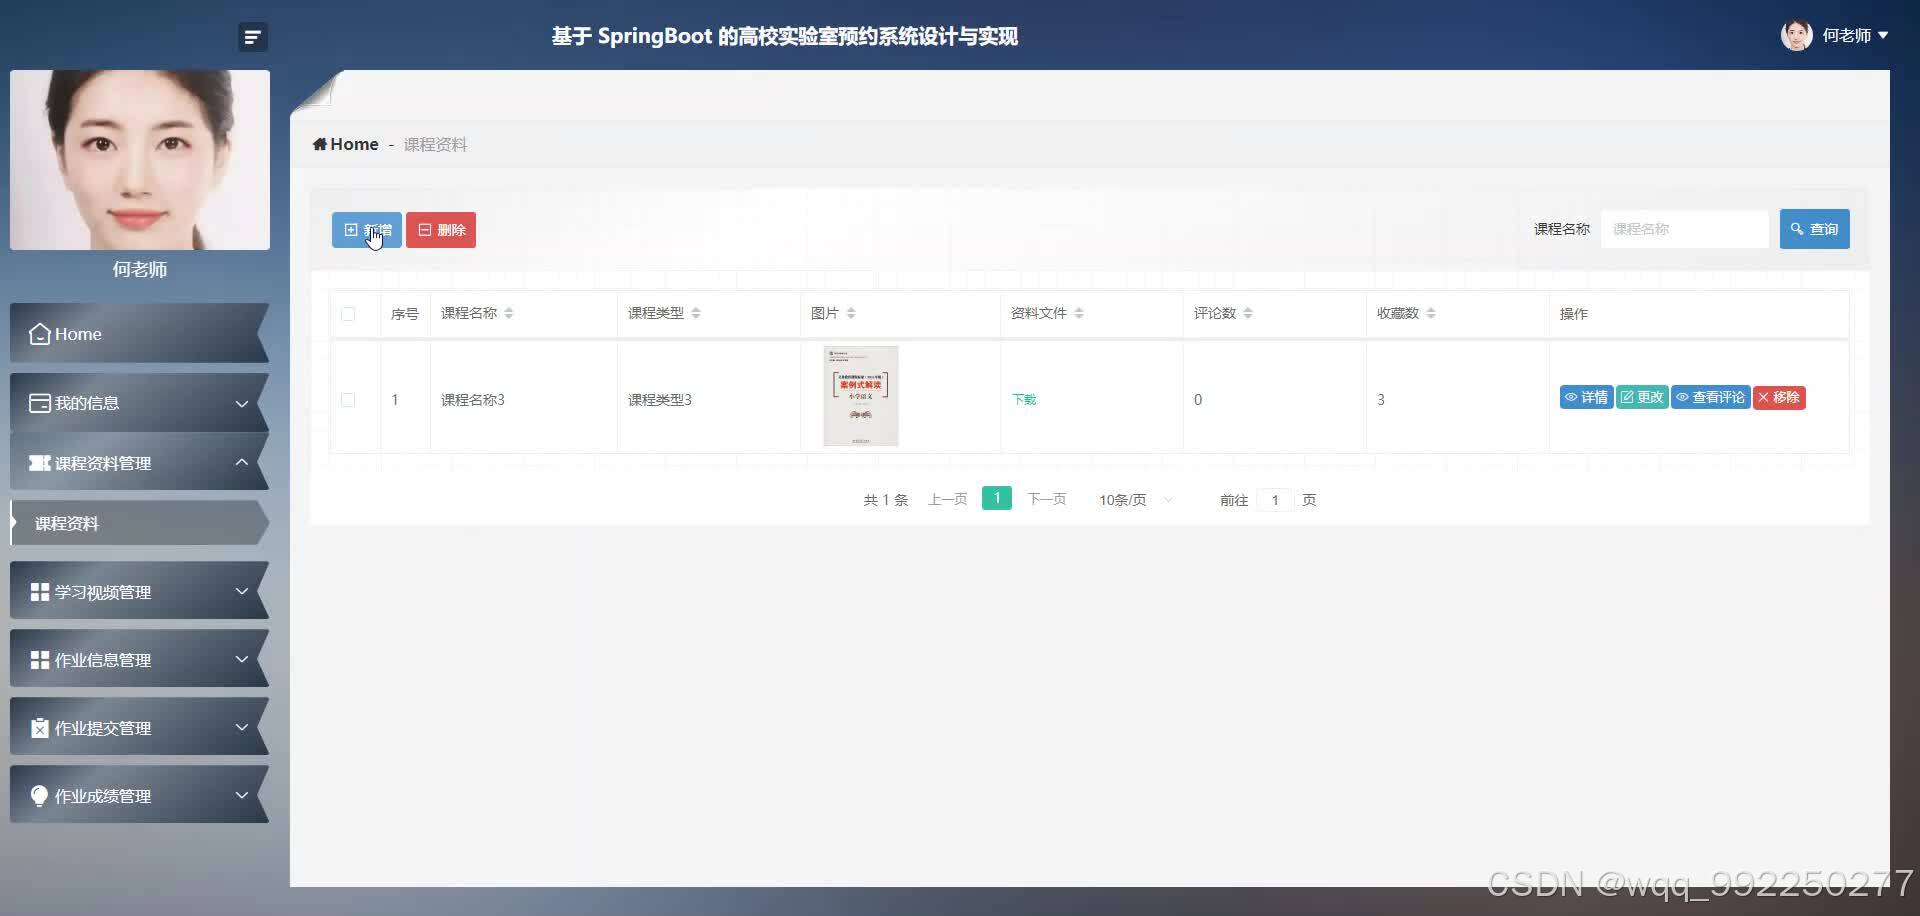The image size is (1920, 916).
Task: Click the red 移除 remove button
Action: coord(1779,397)
